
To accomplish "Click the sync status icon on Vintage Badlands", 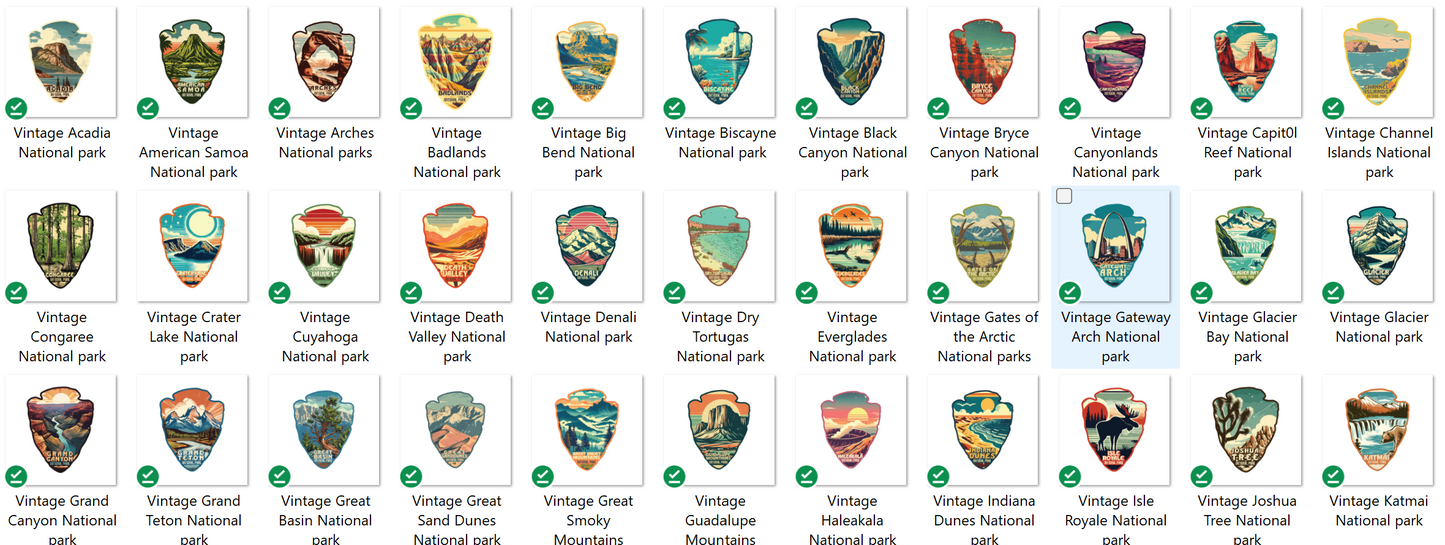I will [x=411, y=108].
